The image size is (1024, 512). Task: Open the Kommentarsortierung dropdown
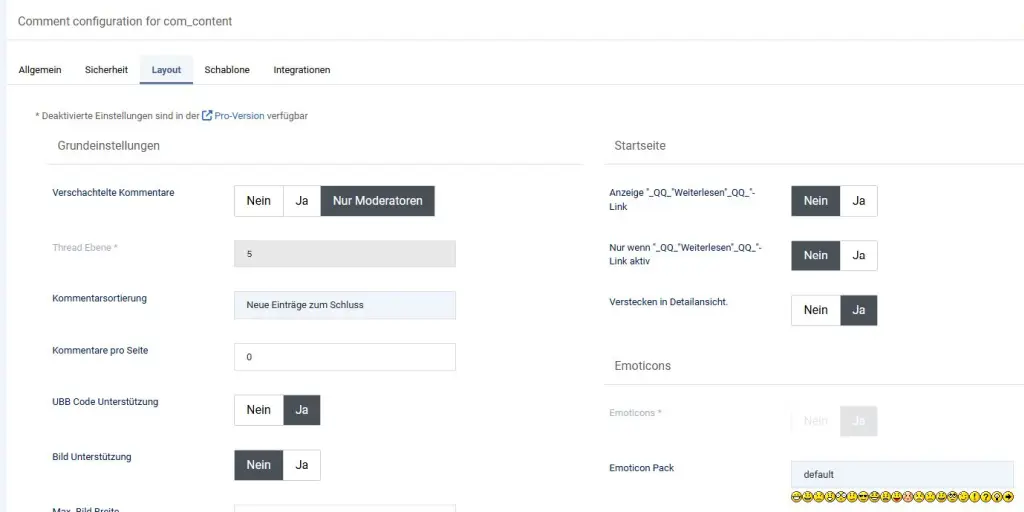(x=344, y=305)
